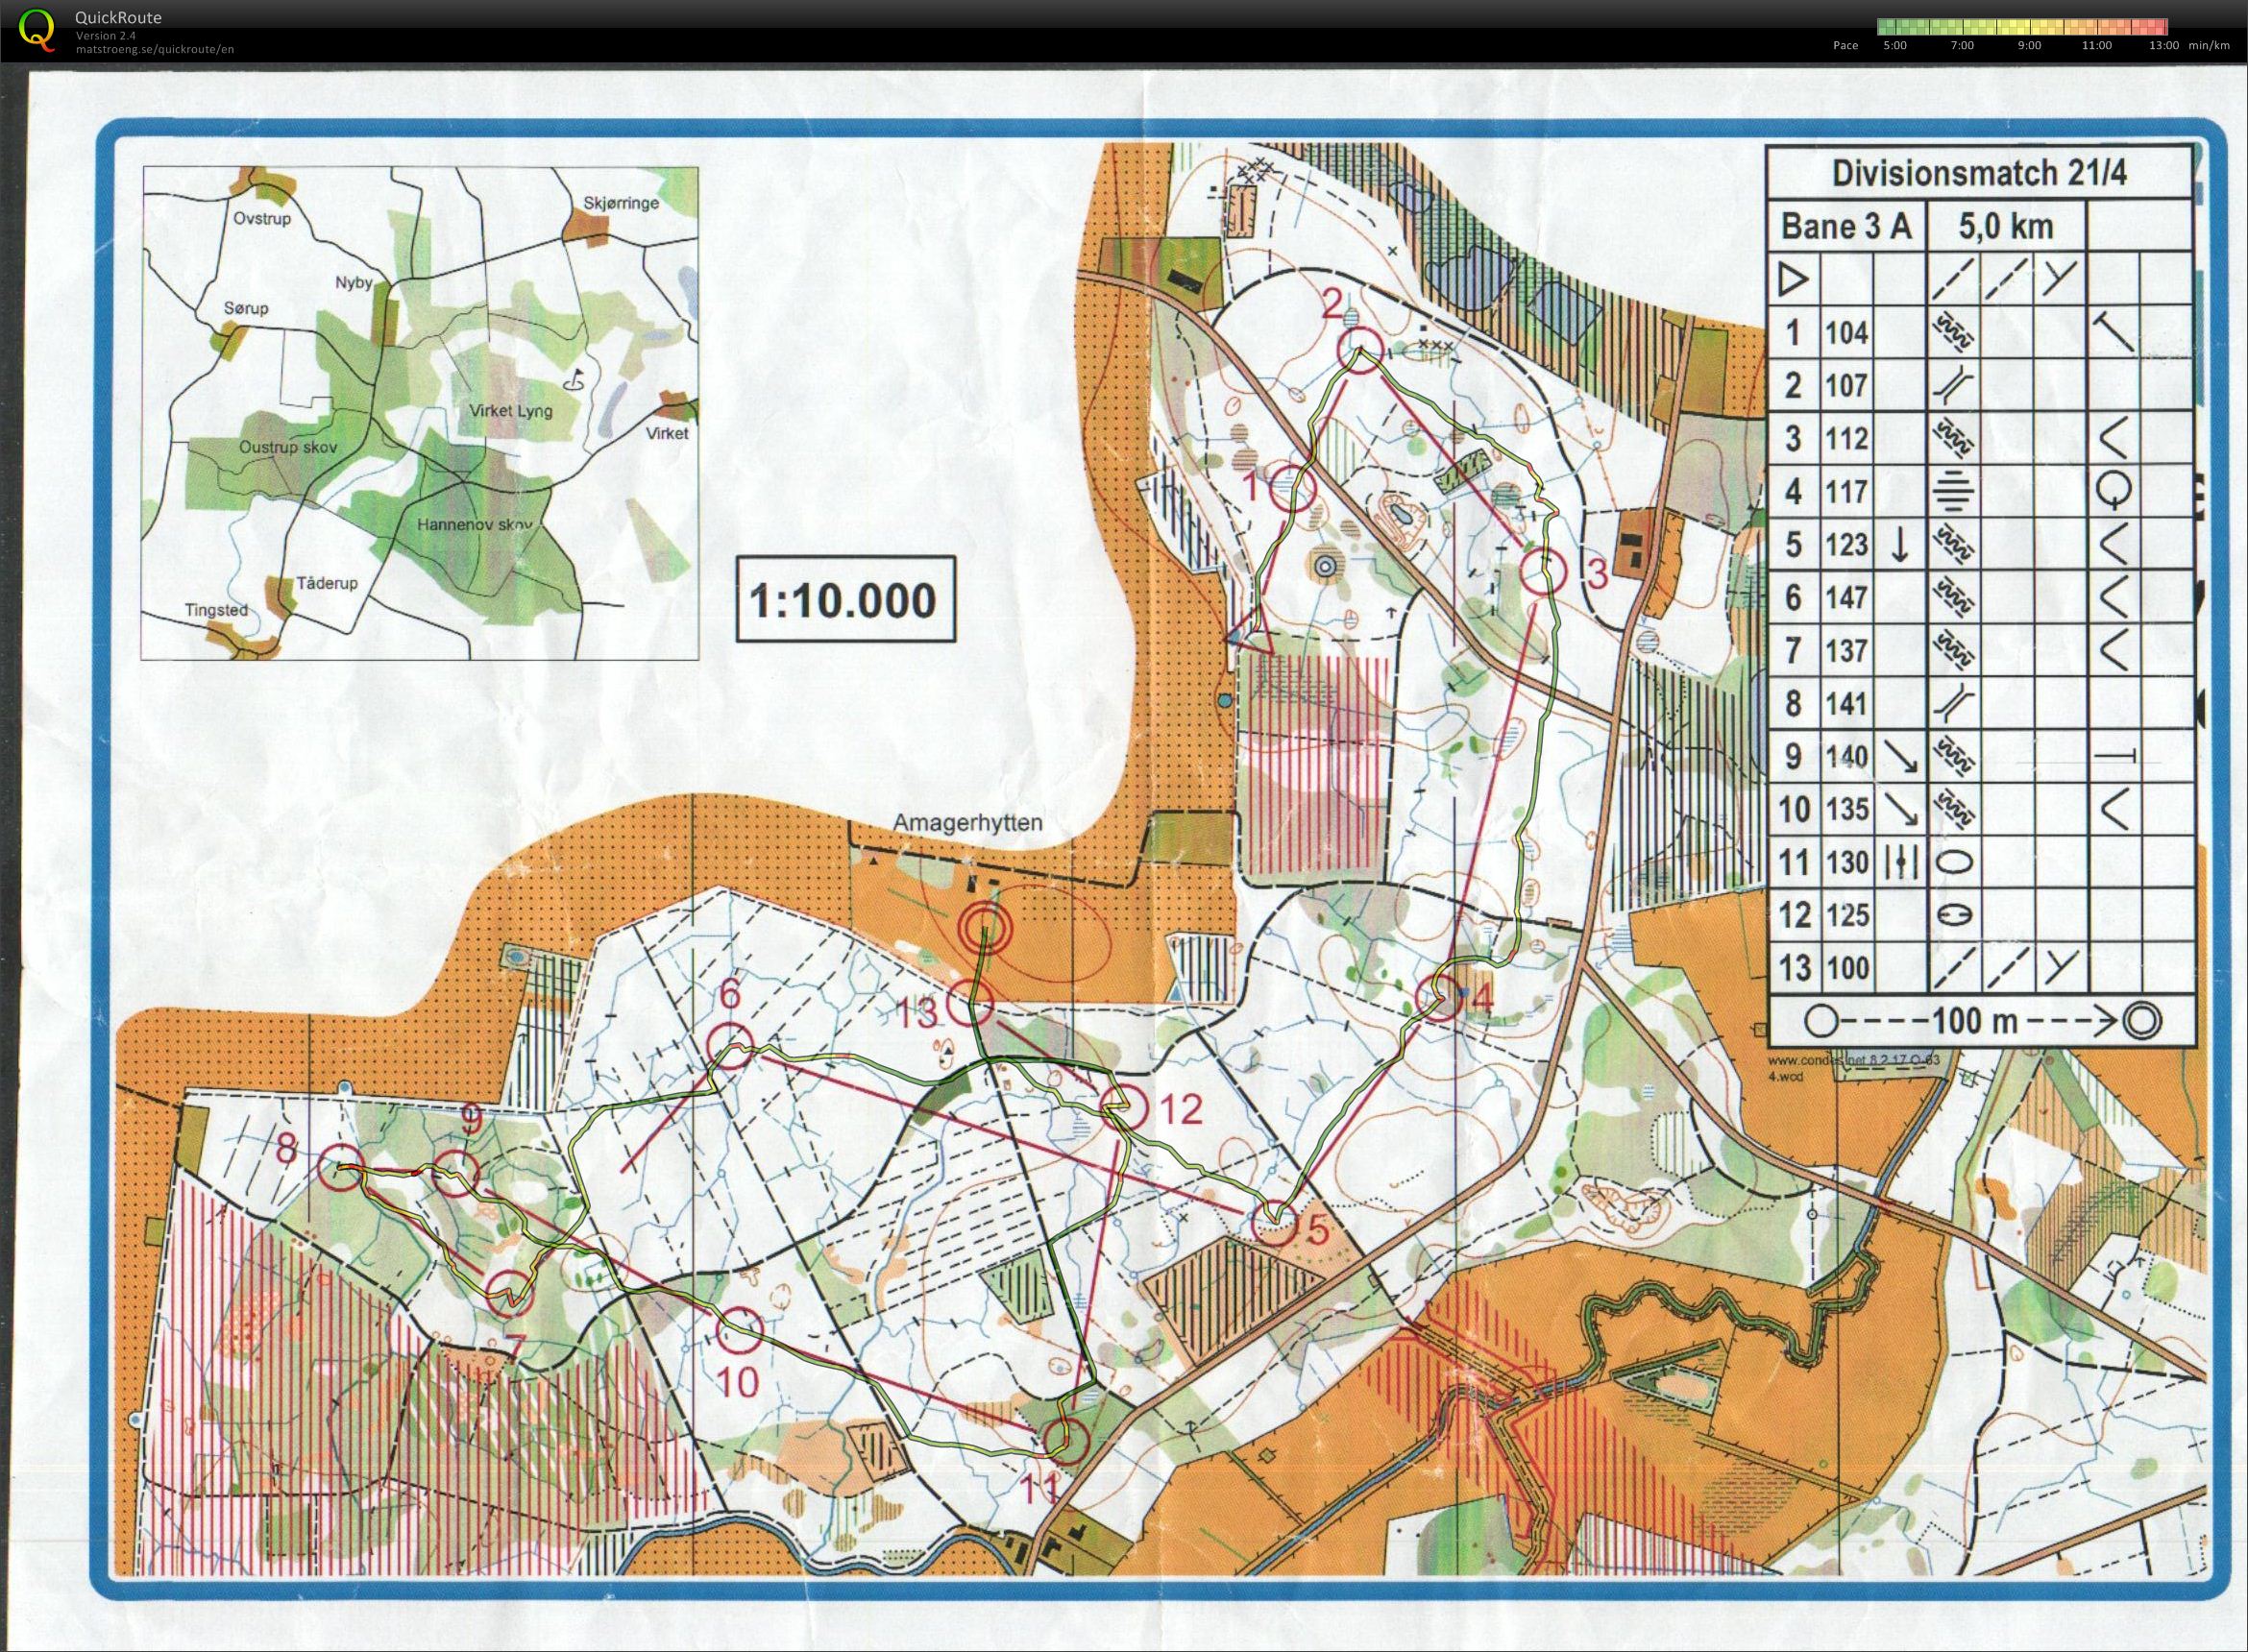Click the Tingsted label in inset map
Screen dimensions: 2248x1652
216,610
